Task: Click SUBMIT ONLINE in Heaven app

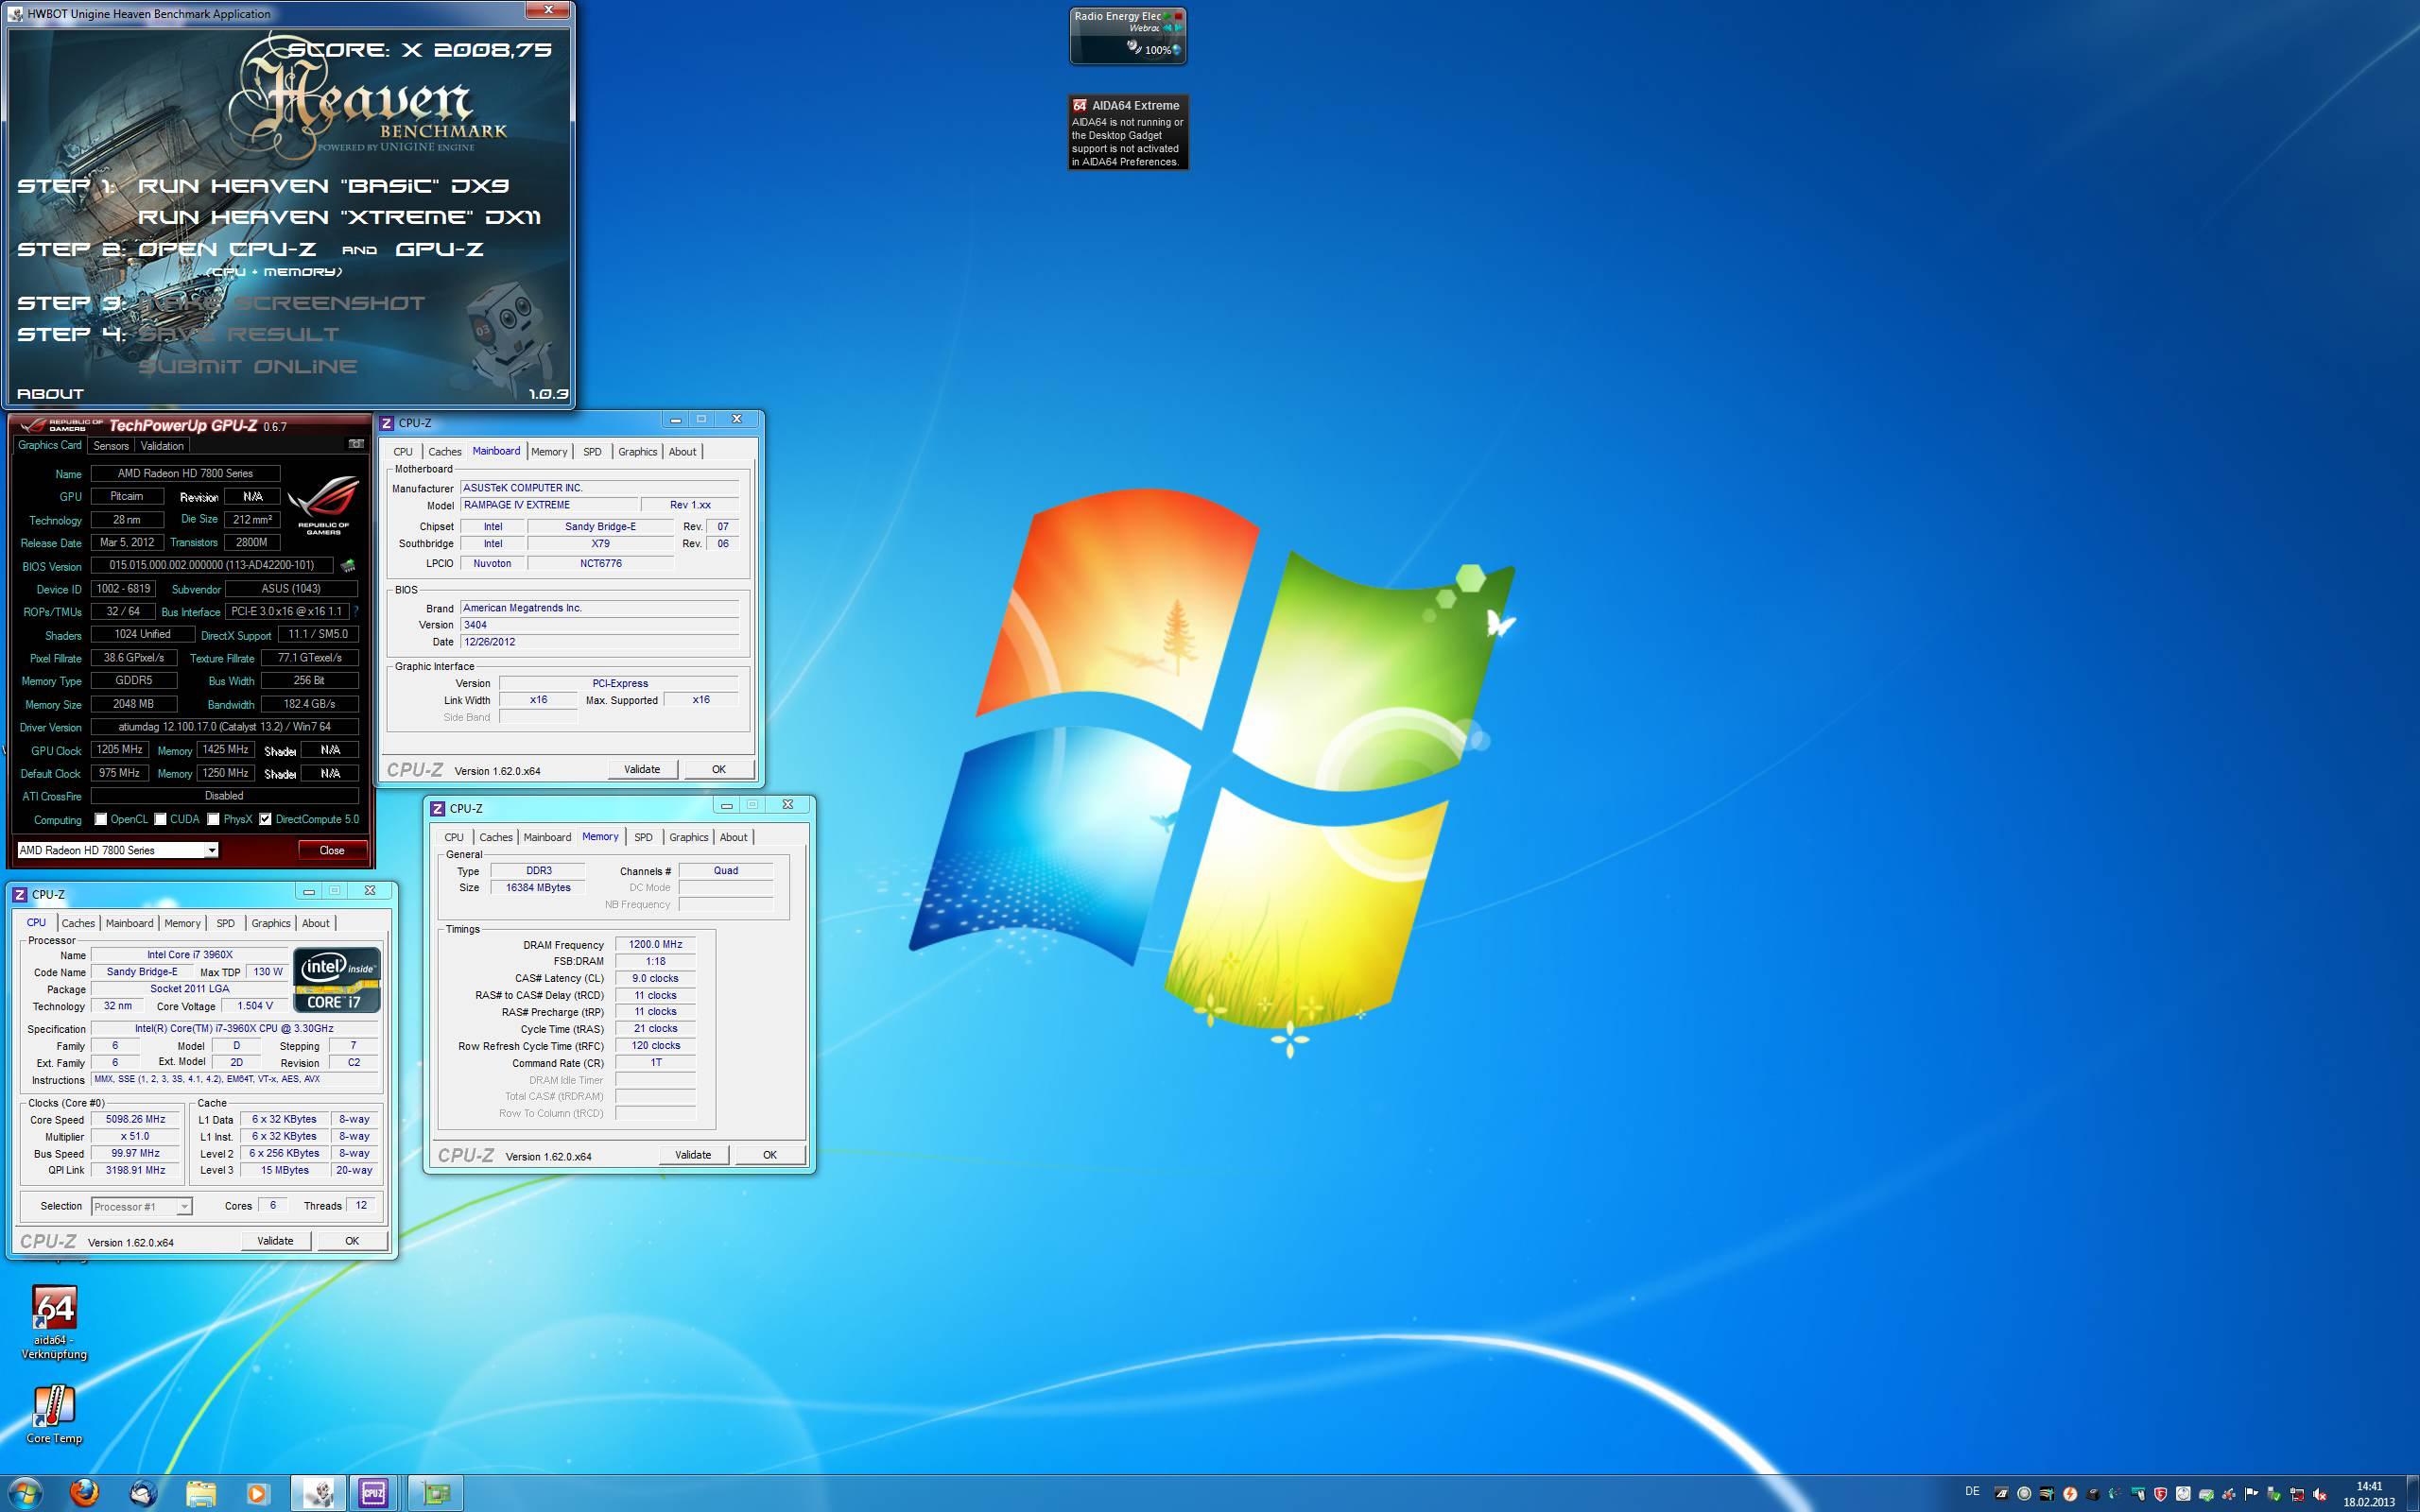Action: 247,366
